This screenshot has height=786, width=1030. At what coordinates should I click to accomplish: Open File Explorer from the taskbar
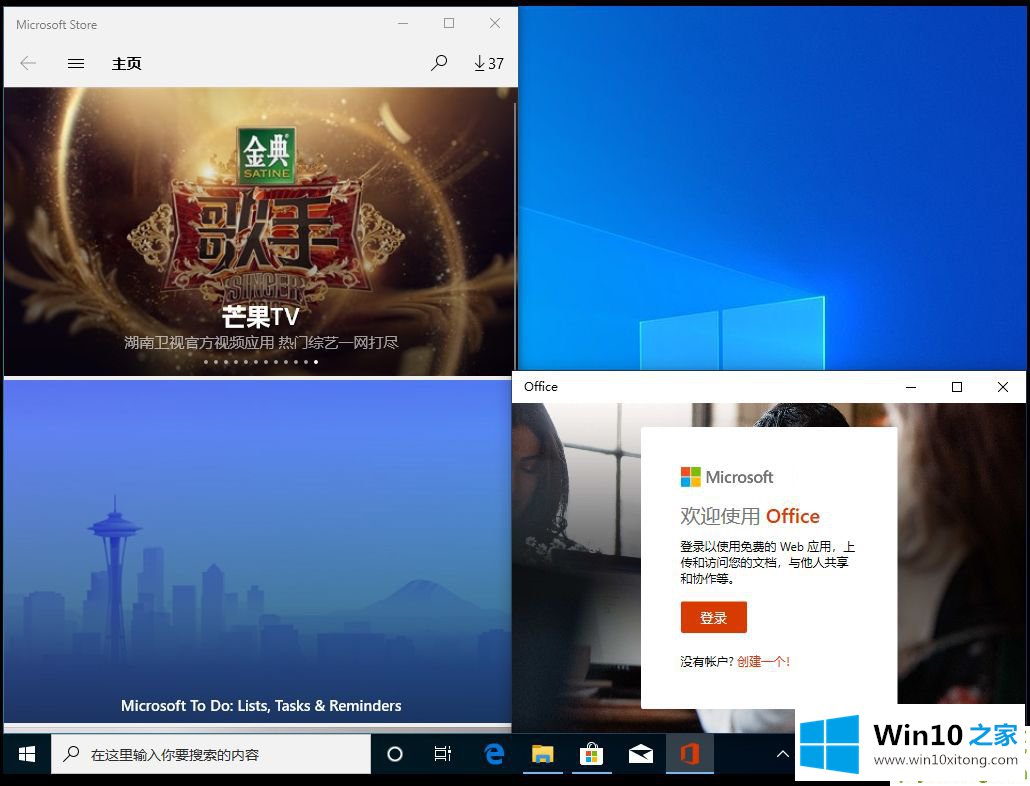[543, 754]
